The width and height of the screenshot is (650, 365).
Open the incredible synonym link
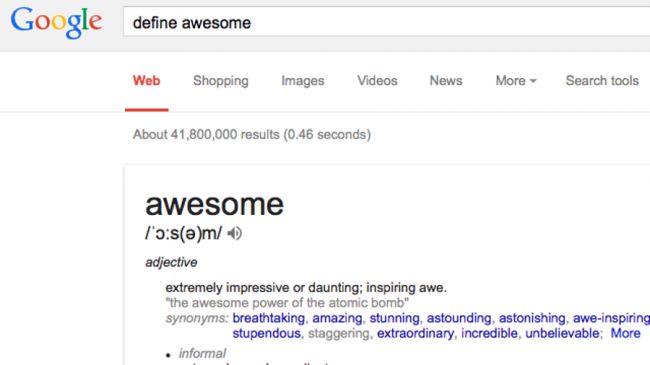point(490,333)
